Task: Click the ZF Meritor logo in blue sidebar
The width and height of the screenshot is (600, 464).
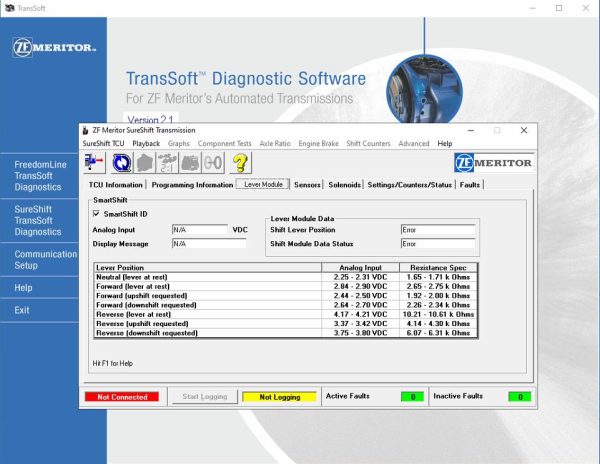Action: click(x=54, y=47)
